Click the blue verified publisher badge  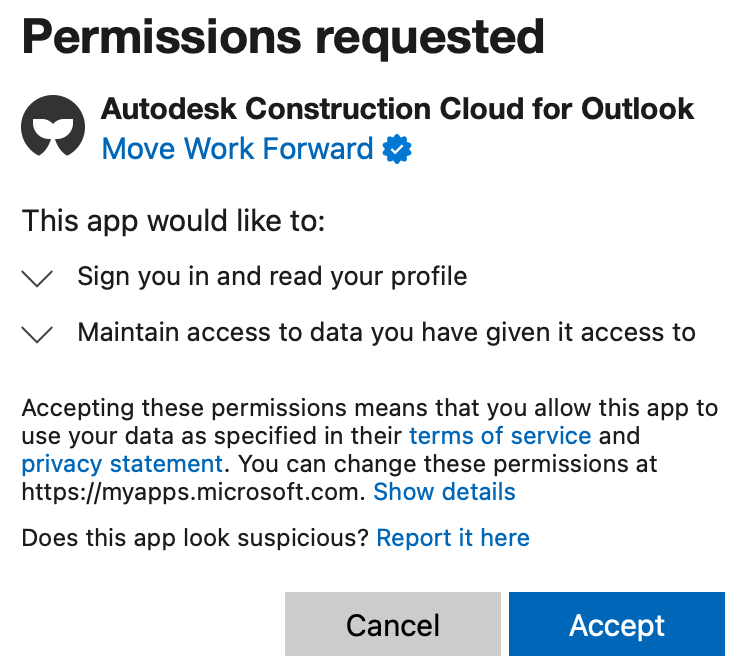coord(398,150)
